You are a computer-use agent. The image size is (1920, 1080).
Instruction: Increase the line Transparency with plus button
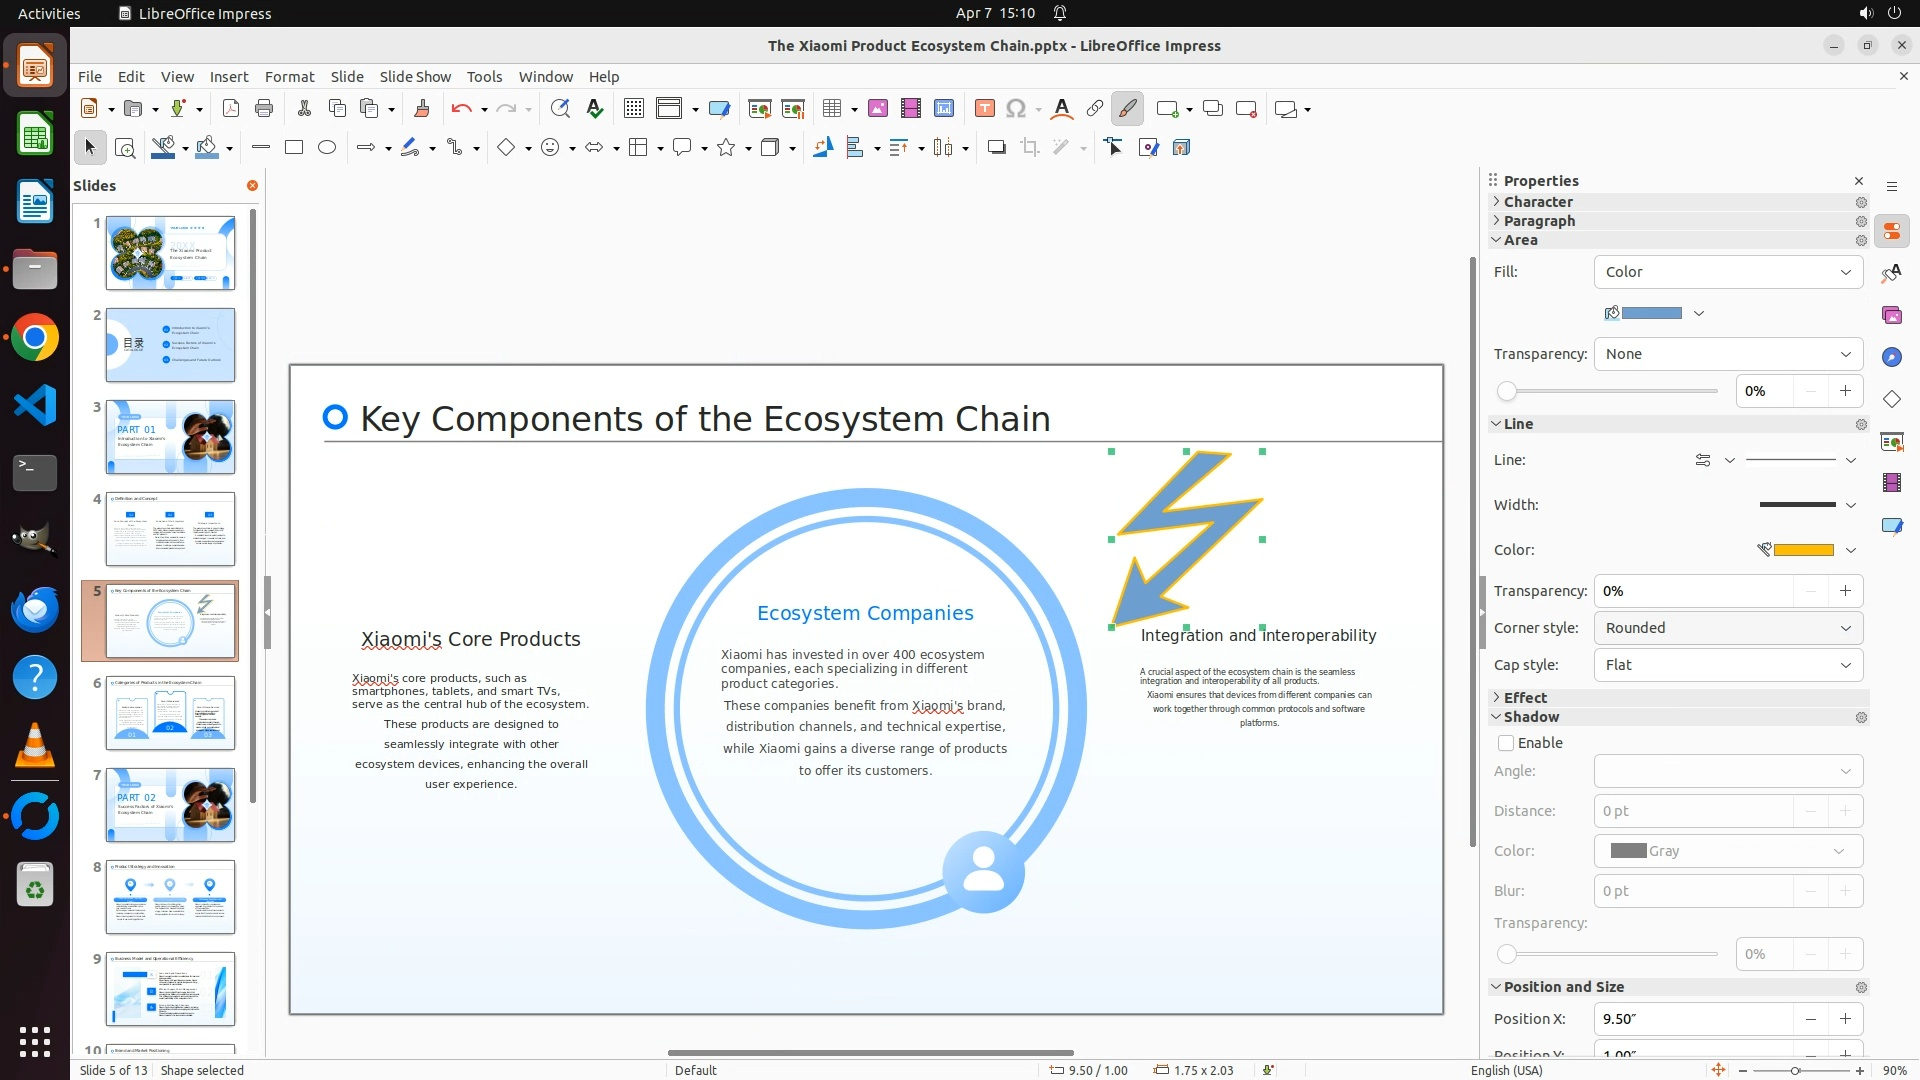tap(1845, 591)
